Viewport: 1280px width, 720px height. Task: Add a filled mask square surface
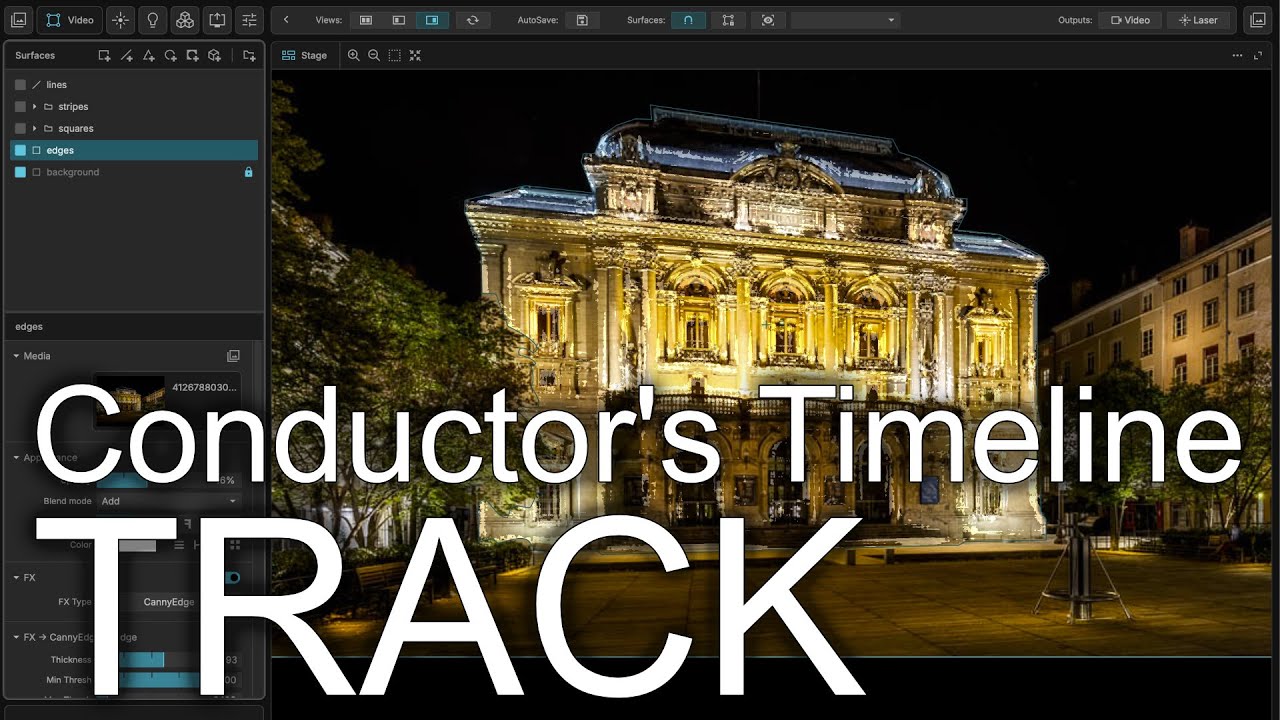[192, 55]
